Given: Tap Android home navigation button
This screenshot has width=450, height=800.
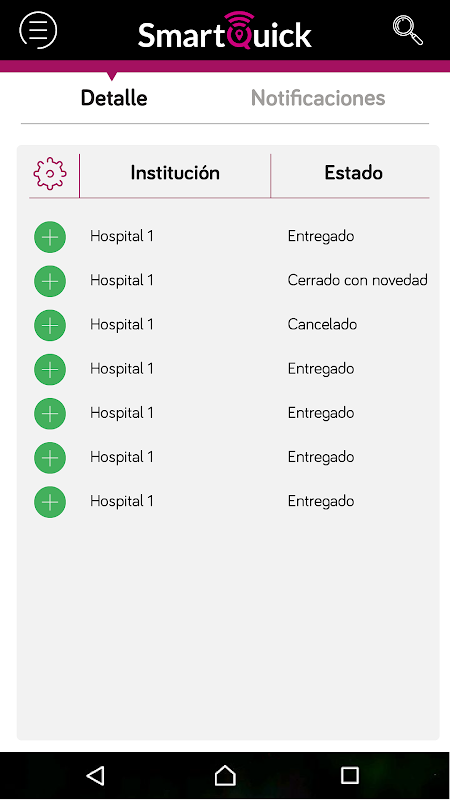Looking at the screenshot, I should point(225,775).
